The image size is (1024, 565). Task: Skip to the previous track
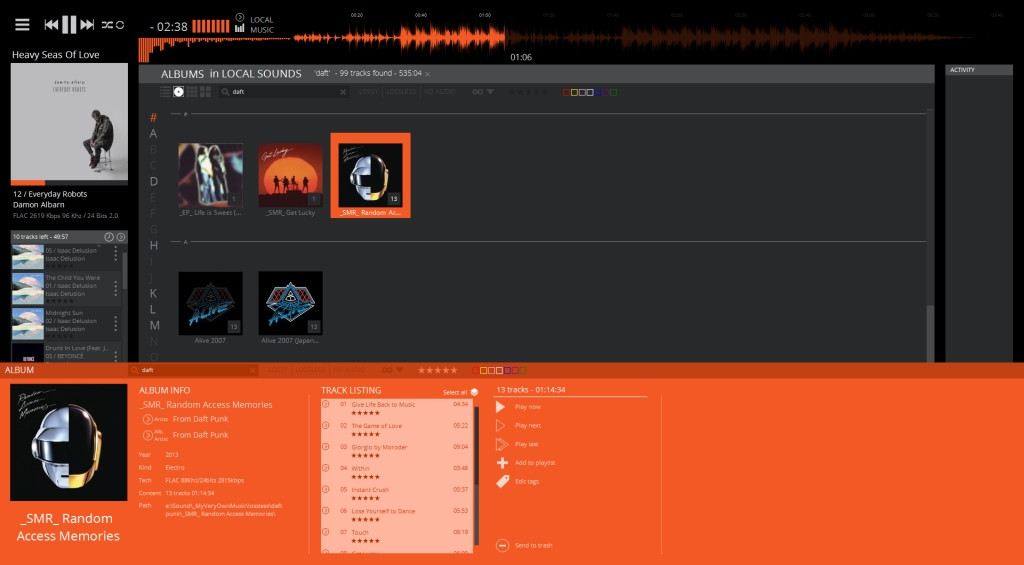51,25
